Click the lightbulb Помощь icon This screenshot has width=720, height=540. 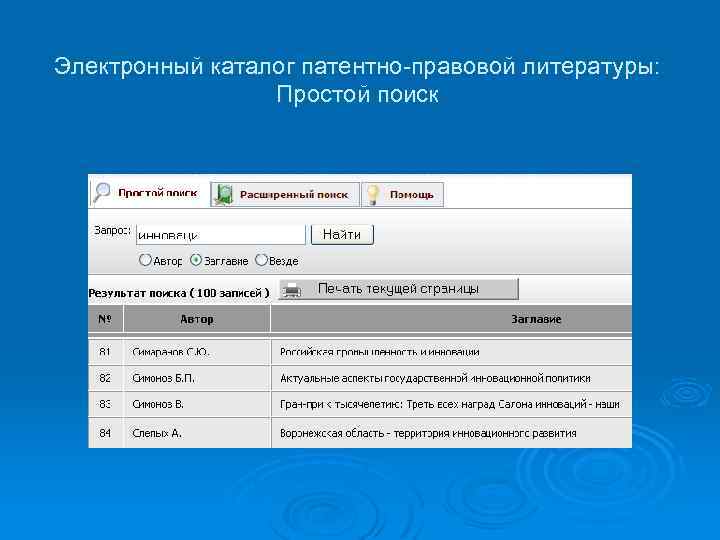point(373,195)
